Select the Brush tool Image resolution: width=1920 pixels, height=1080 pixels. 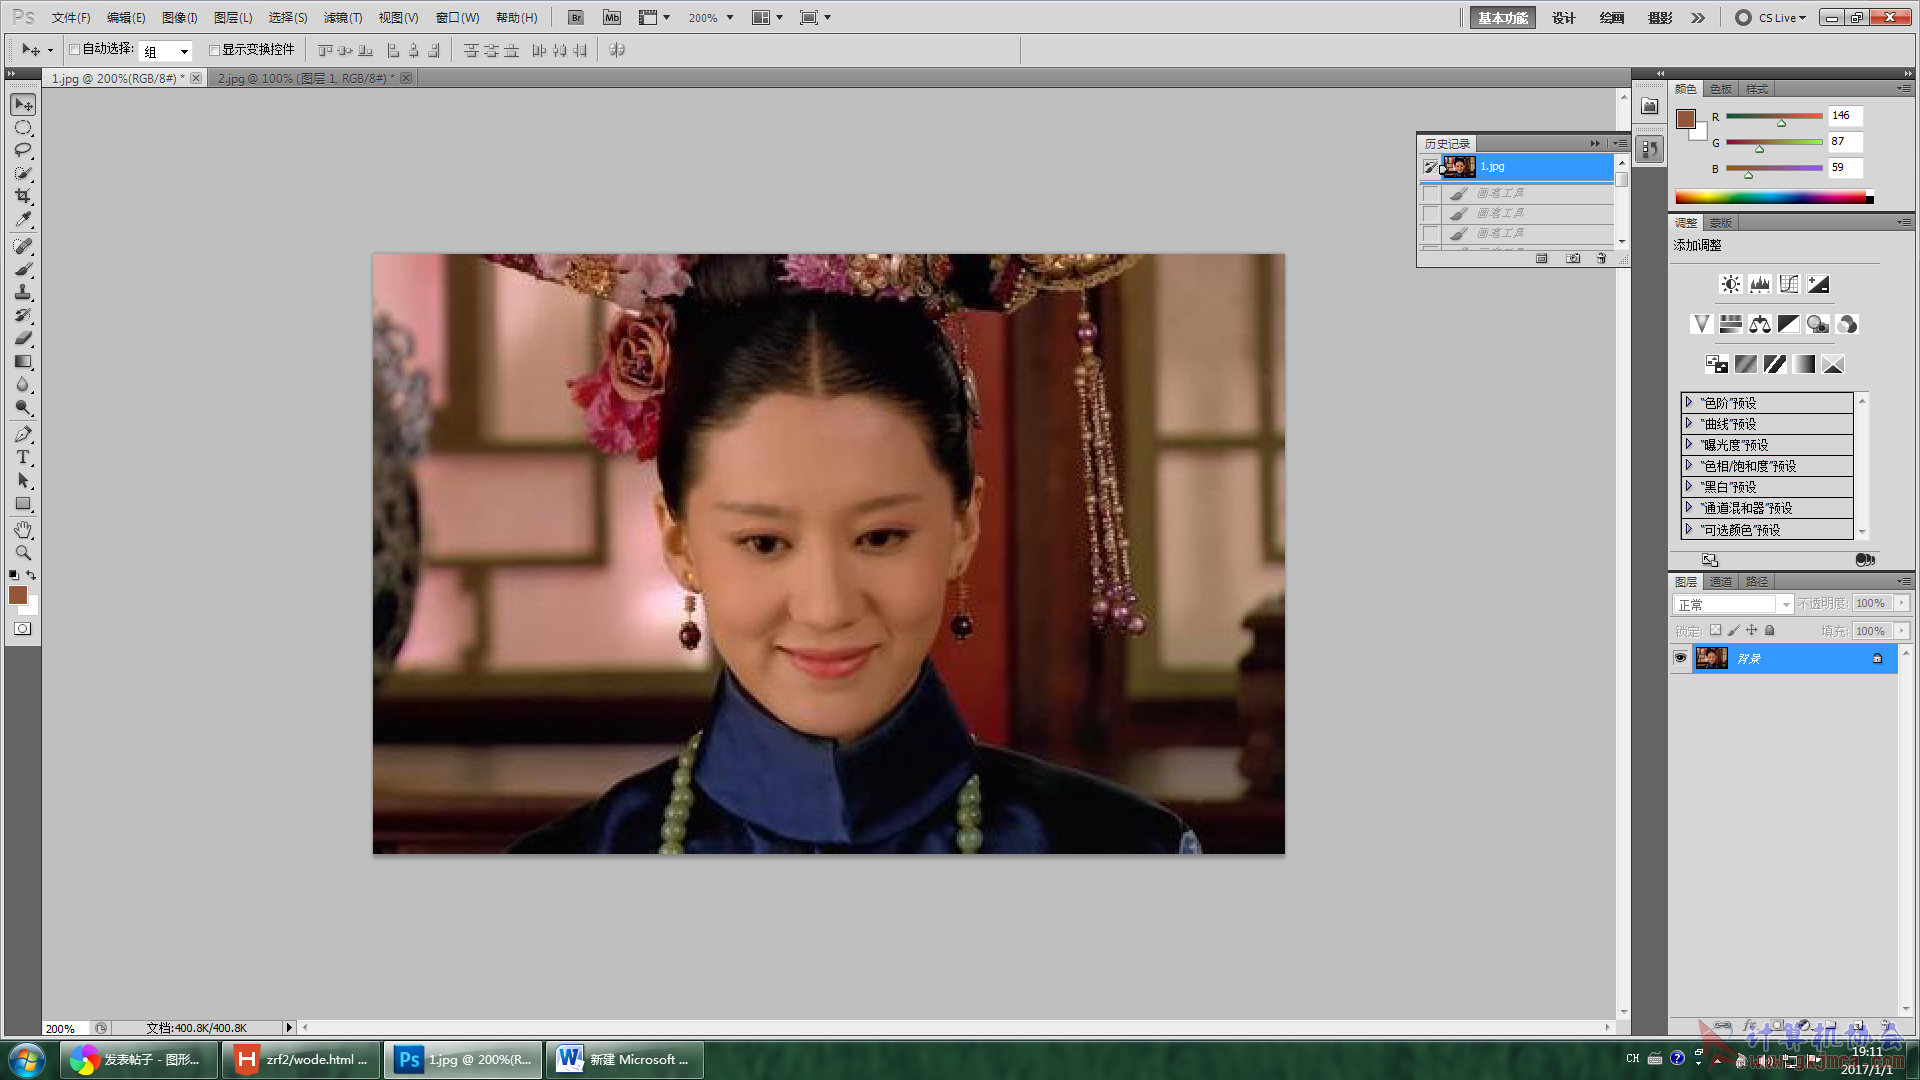click(23, 269)
